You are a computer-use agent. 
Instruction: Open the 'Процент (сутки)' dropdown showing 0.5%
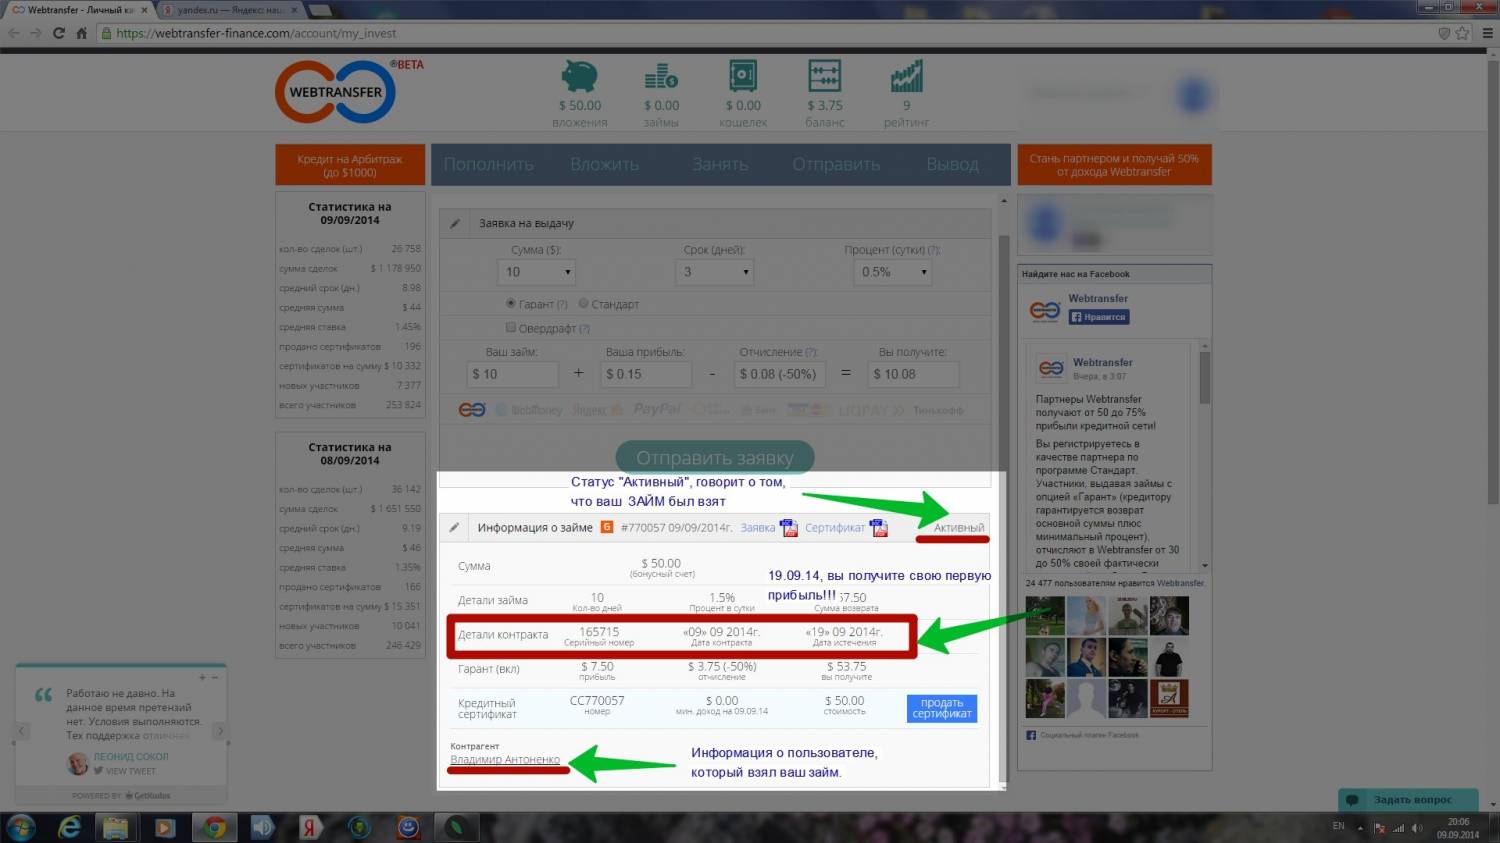(893, 272)
